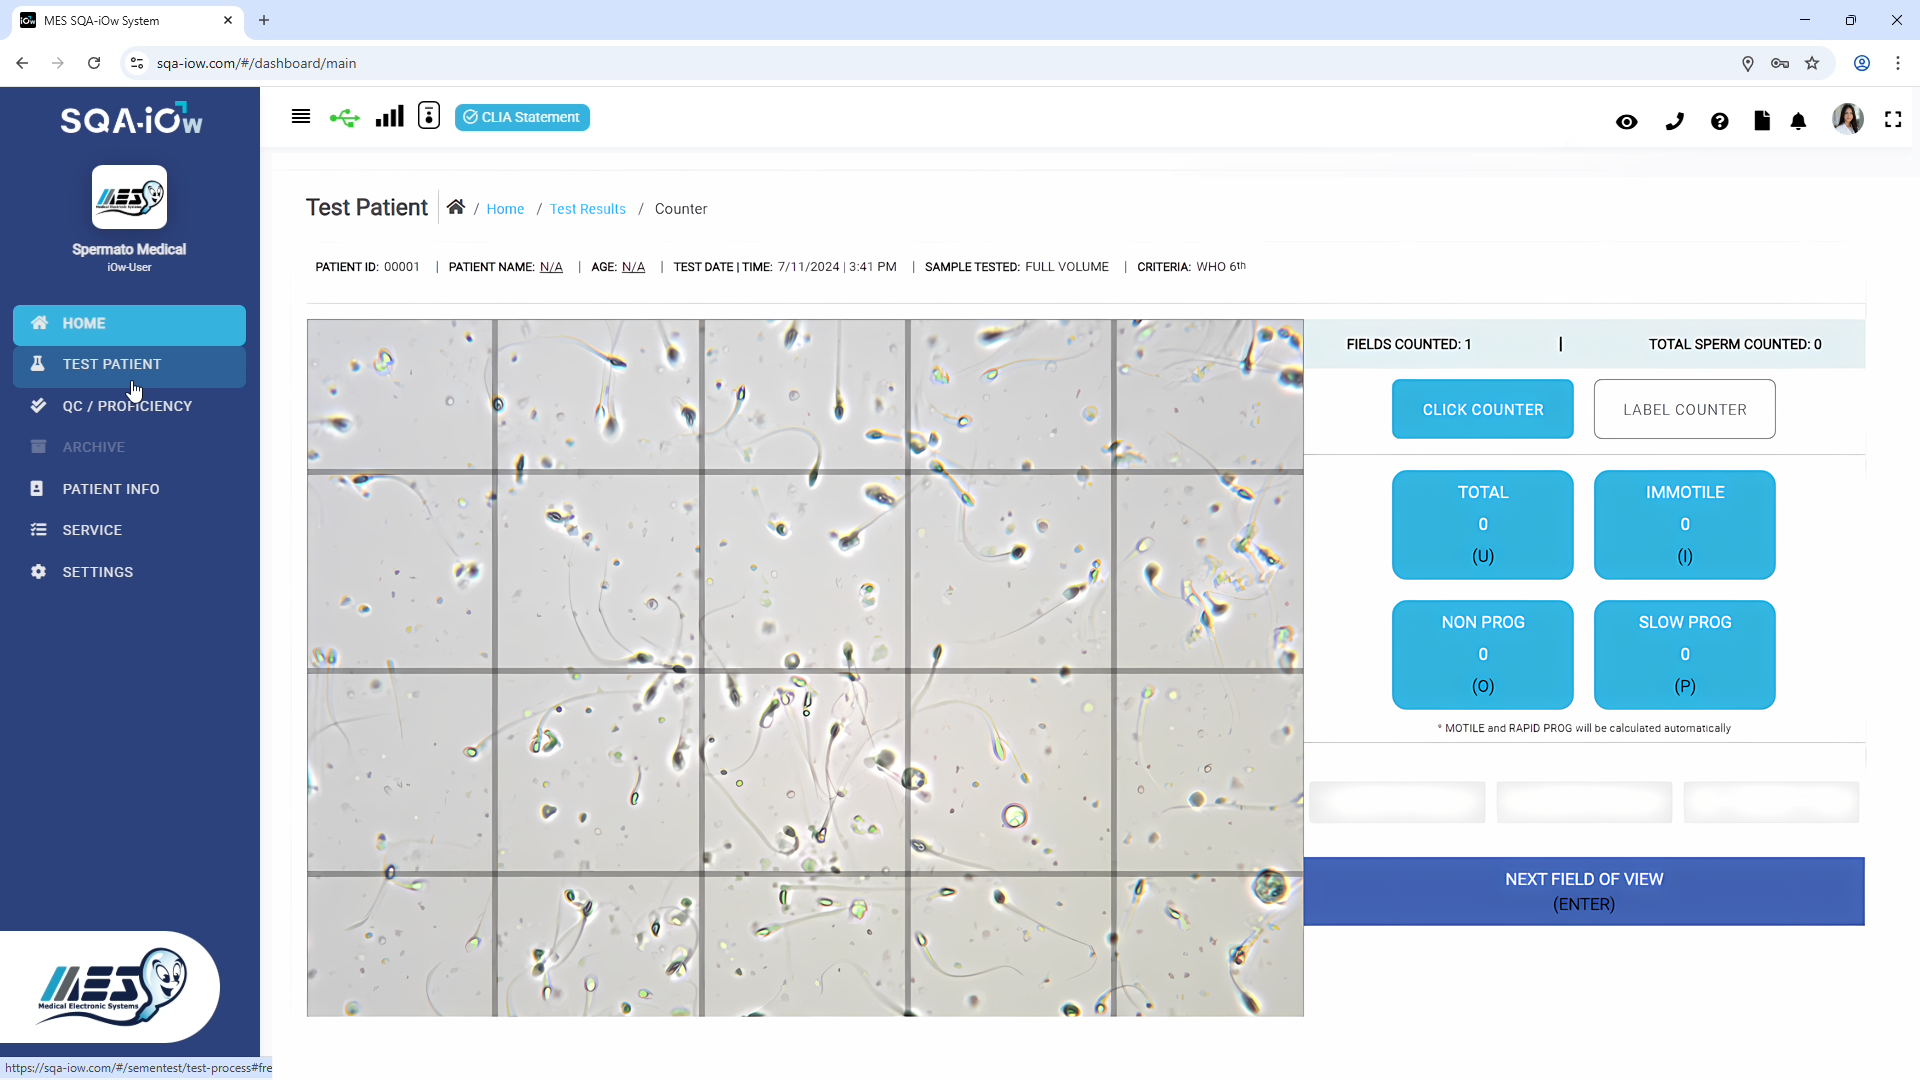Click the document file icon

point(1762,121)
